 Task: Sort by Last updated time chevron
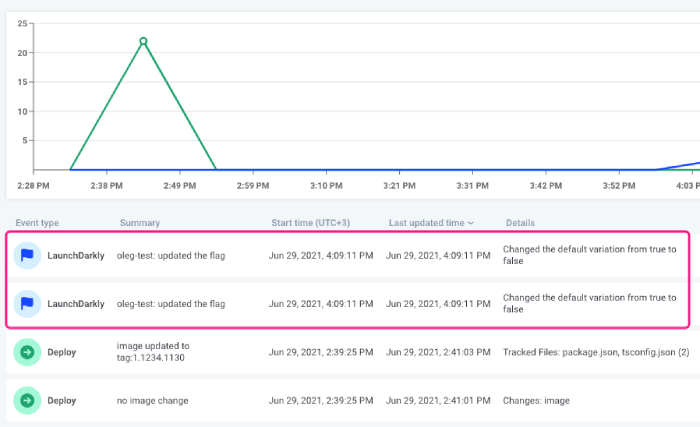(471, 223)
